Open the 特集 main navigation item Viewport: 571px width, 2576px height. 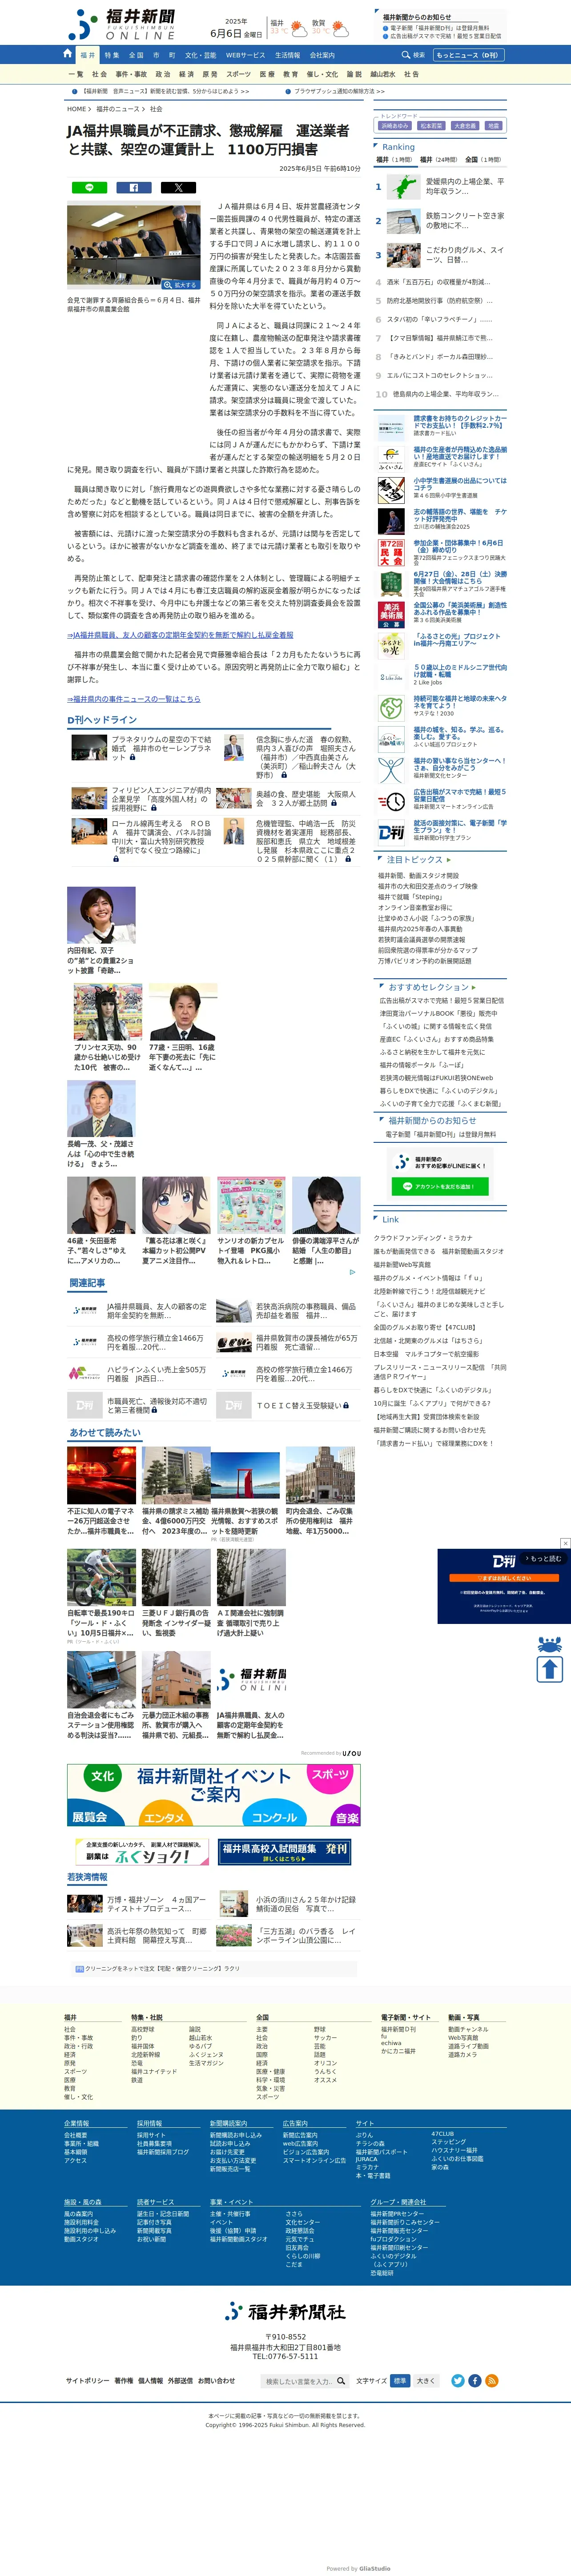(112, 55)
